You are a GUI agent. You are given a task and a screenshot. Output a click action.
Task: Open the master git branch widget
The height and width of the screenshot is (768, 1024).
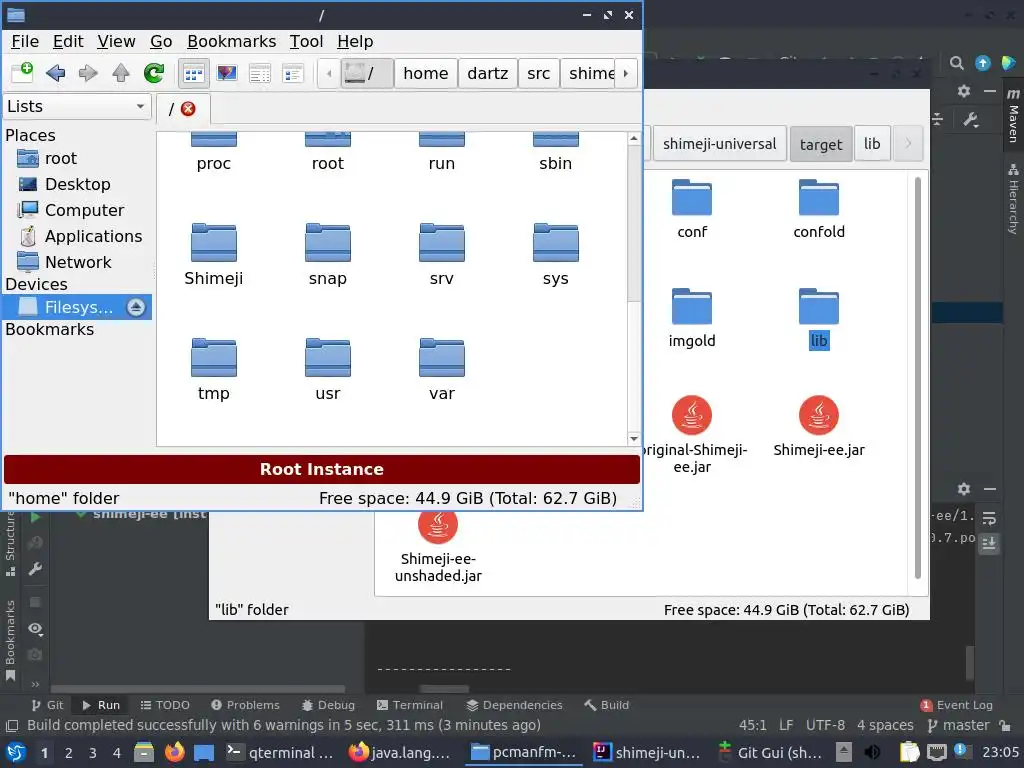(x=958, y=726)
